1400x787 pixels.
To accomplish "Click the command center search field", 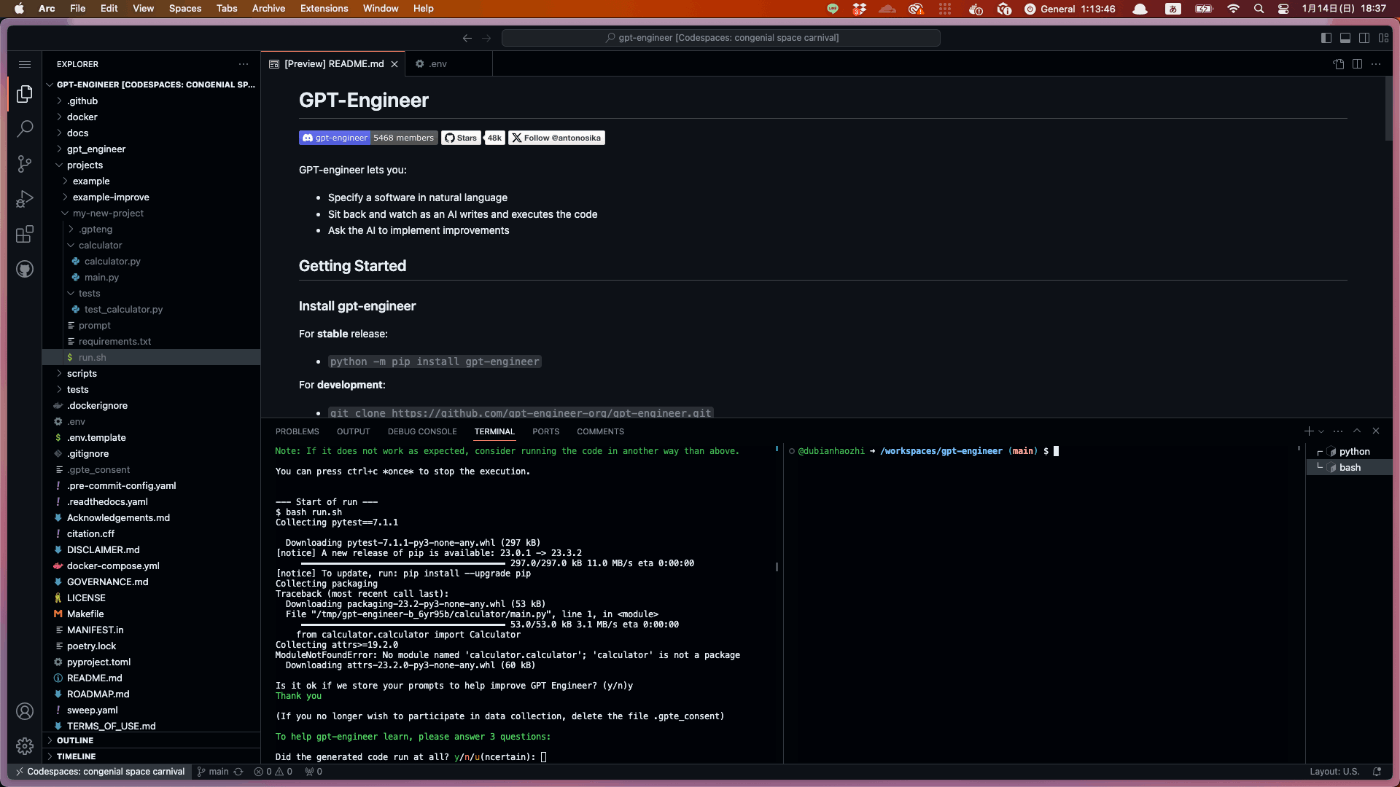I will (721, 38).
